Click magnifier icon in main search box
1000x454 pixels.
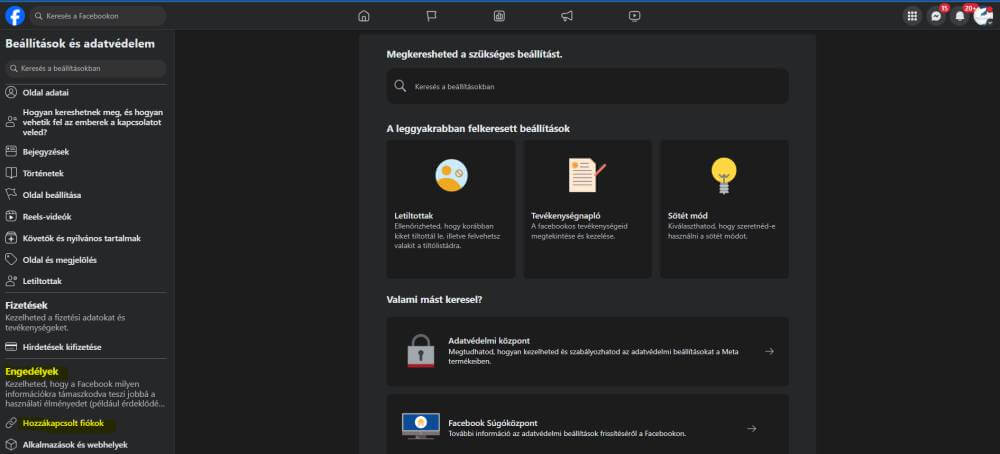pos(400,86)
